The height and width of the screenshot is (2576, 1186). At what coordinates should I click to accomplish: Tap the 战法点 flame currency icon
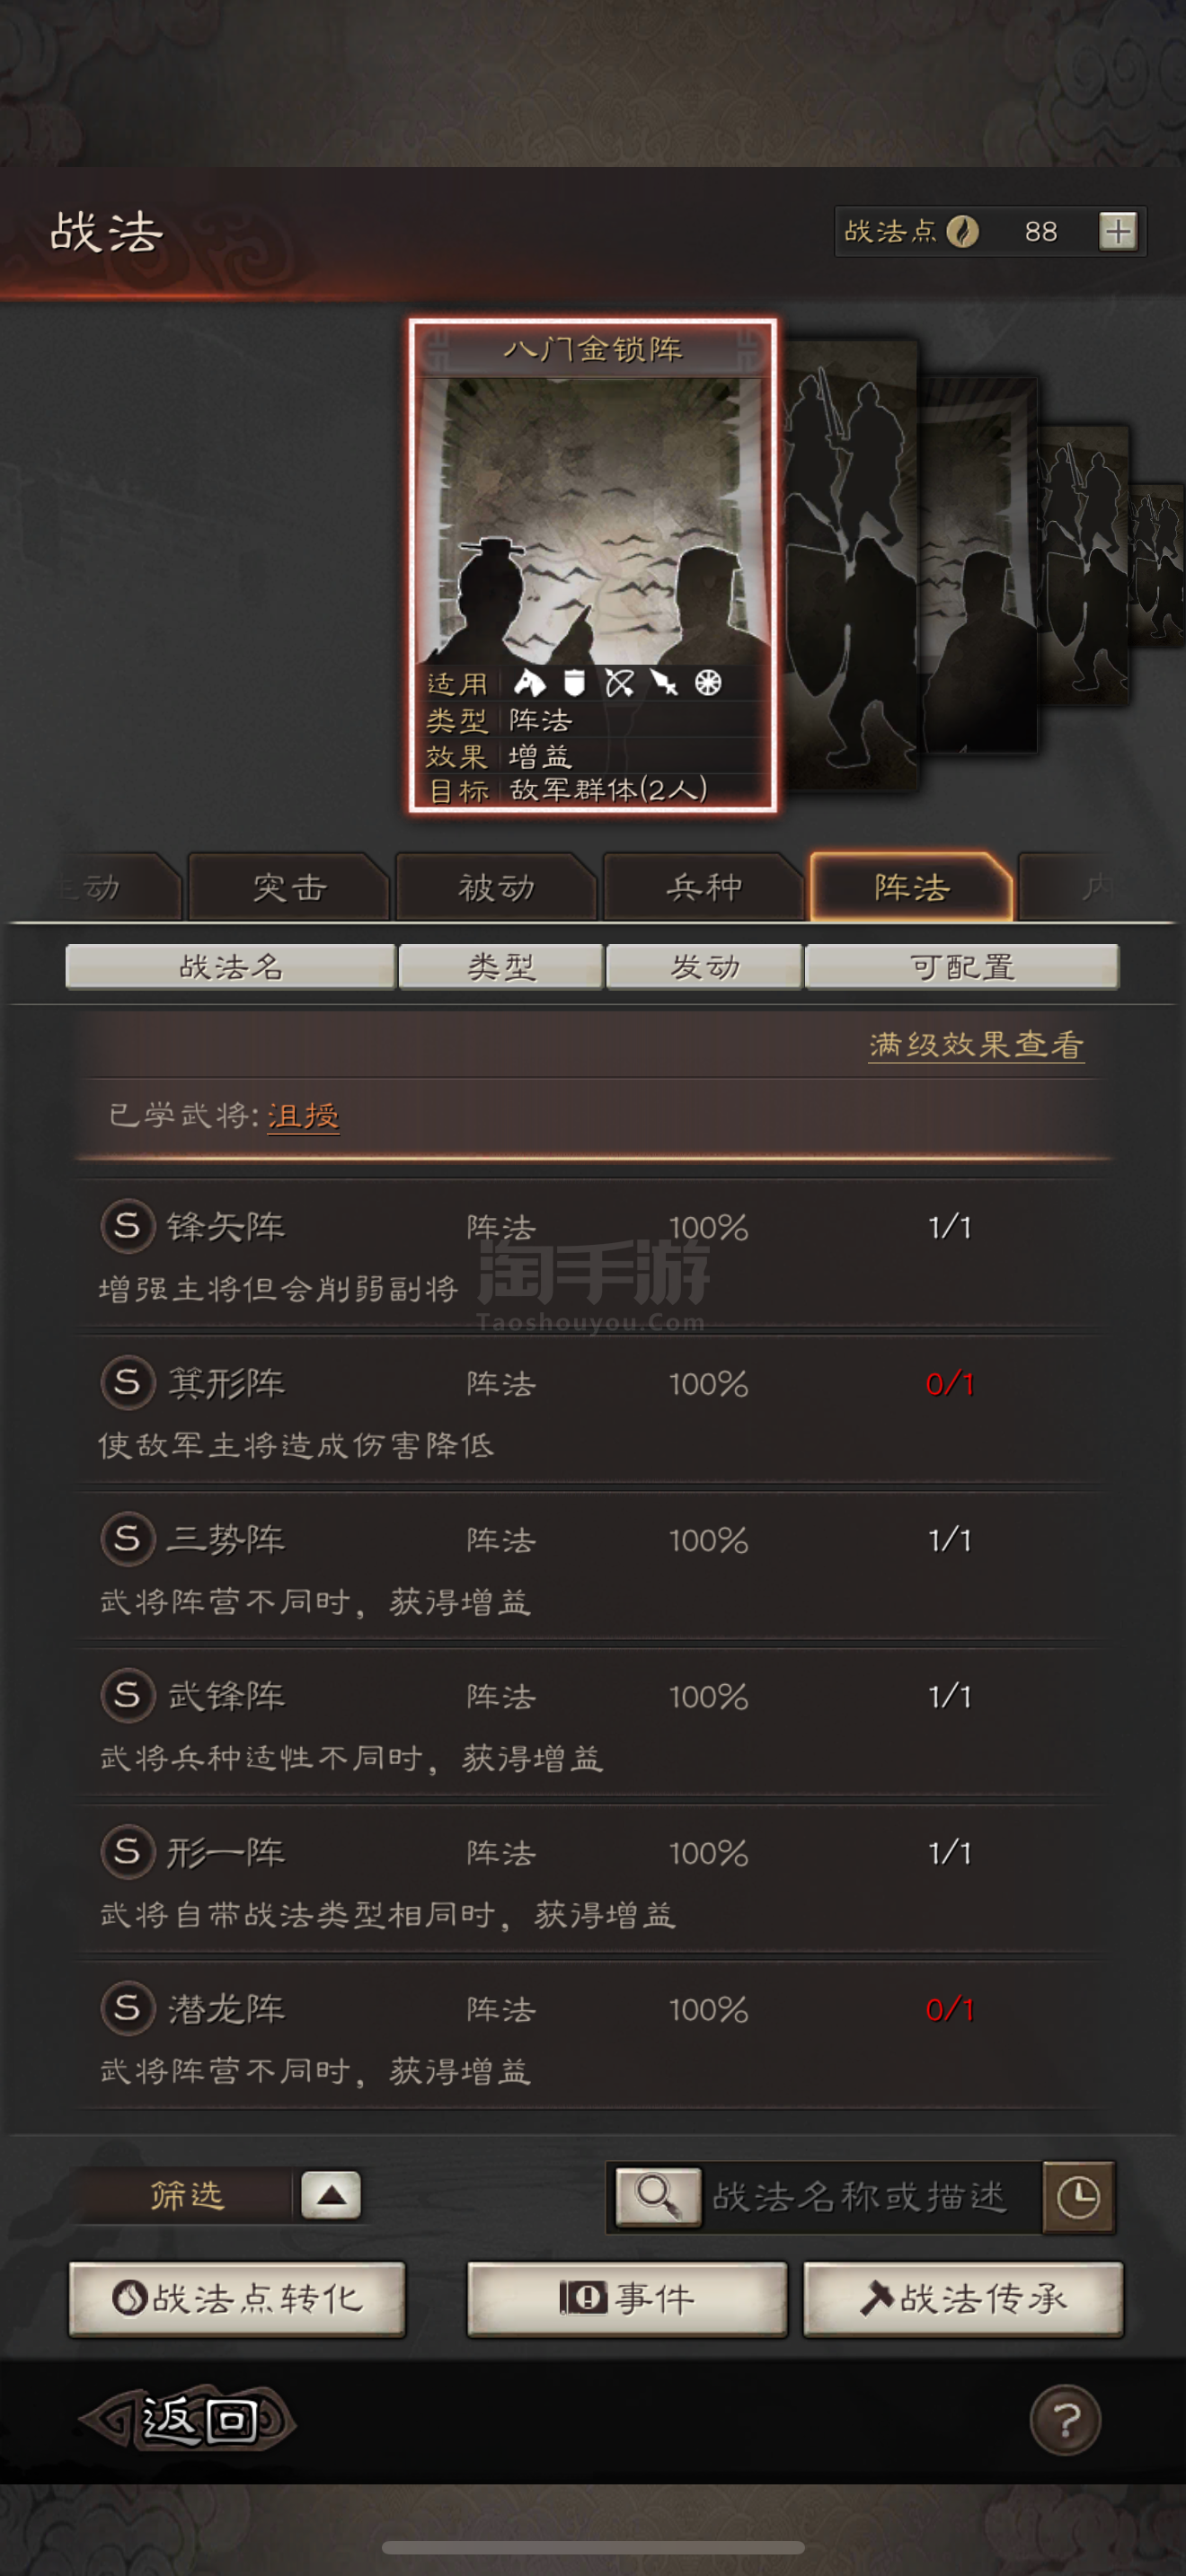pyautogui.click(x=962, y=231)
